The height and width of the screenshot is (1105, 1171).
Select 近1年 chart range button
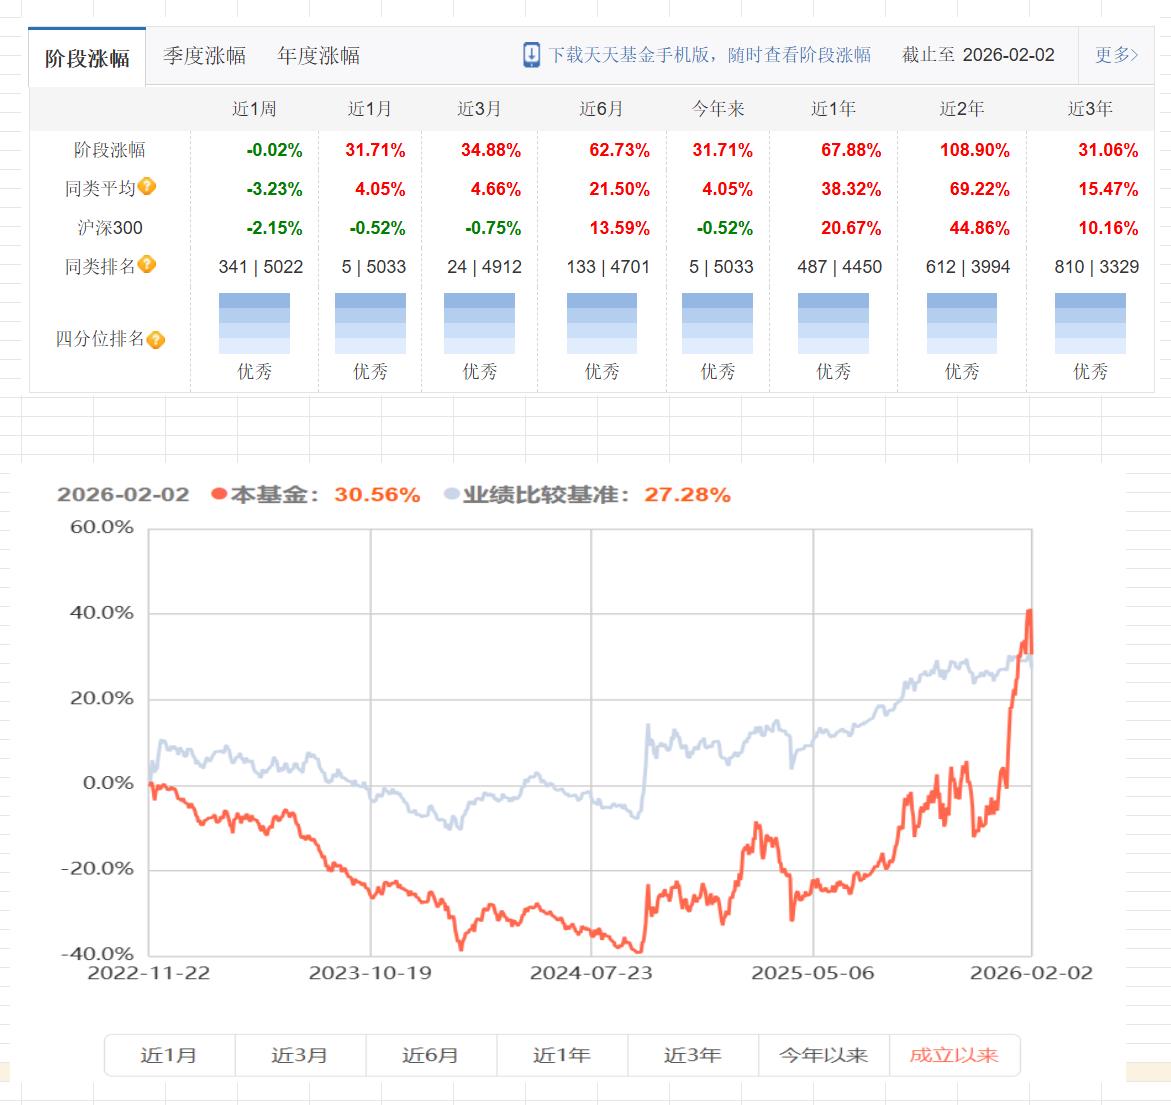[x=562, y=1055]
